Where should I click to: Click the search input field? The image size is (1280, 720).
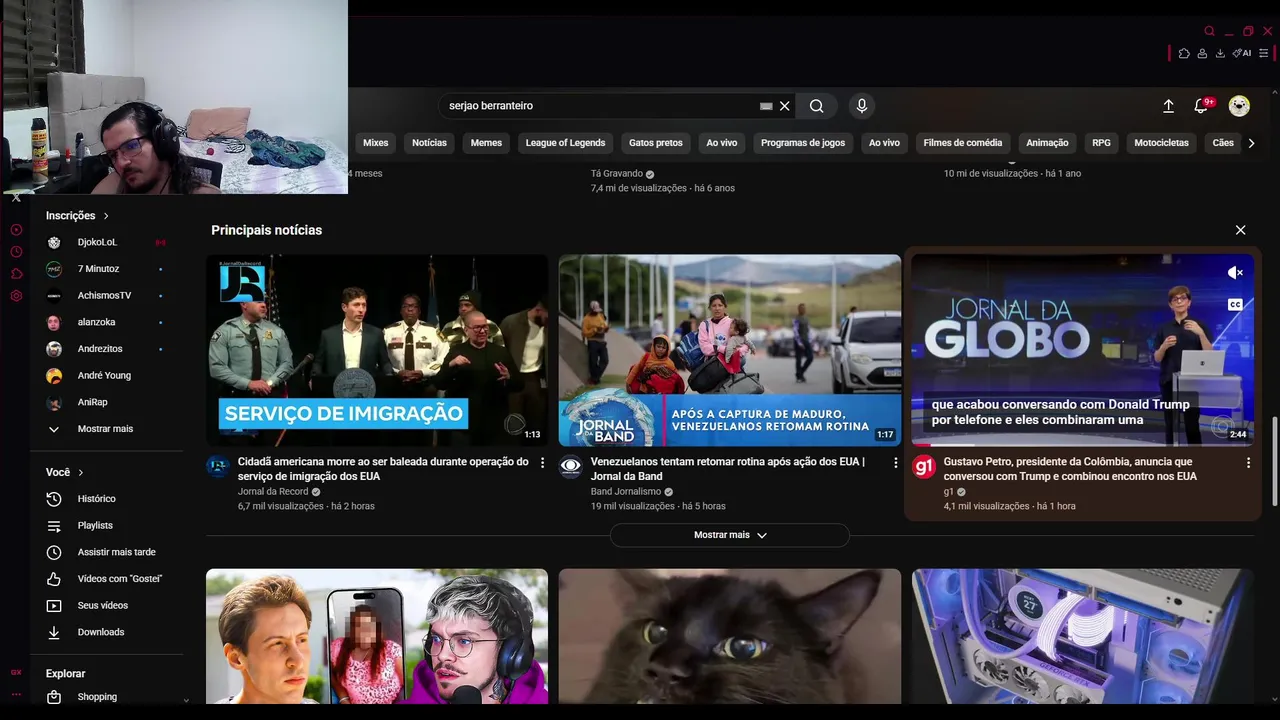tap(602, 106)
